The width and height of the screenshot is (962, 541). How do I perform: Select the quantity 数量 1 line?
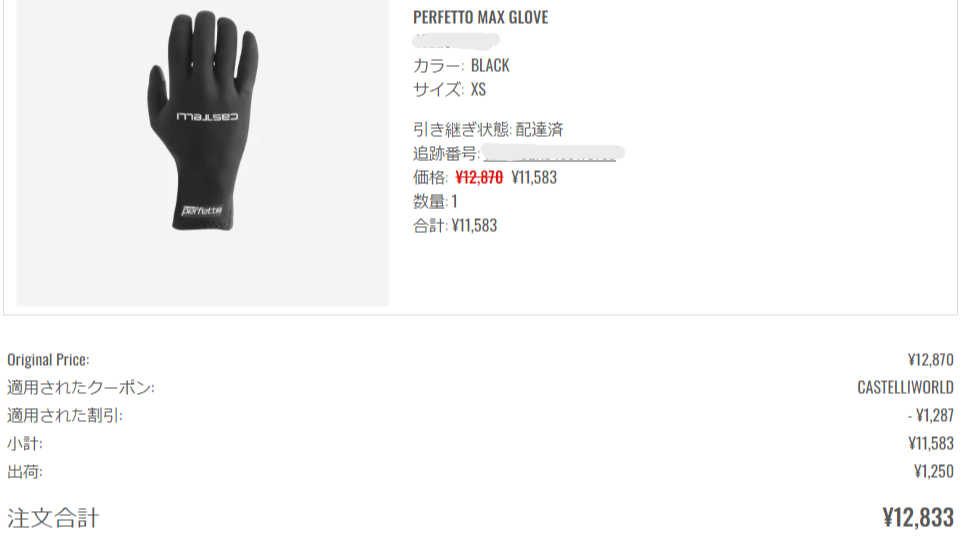435,201
